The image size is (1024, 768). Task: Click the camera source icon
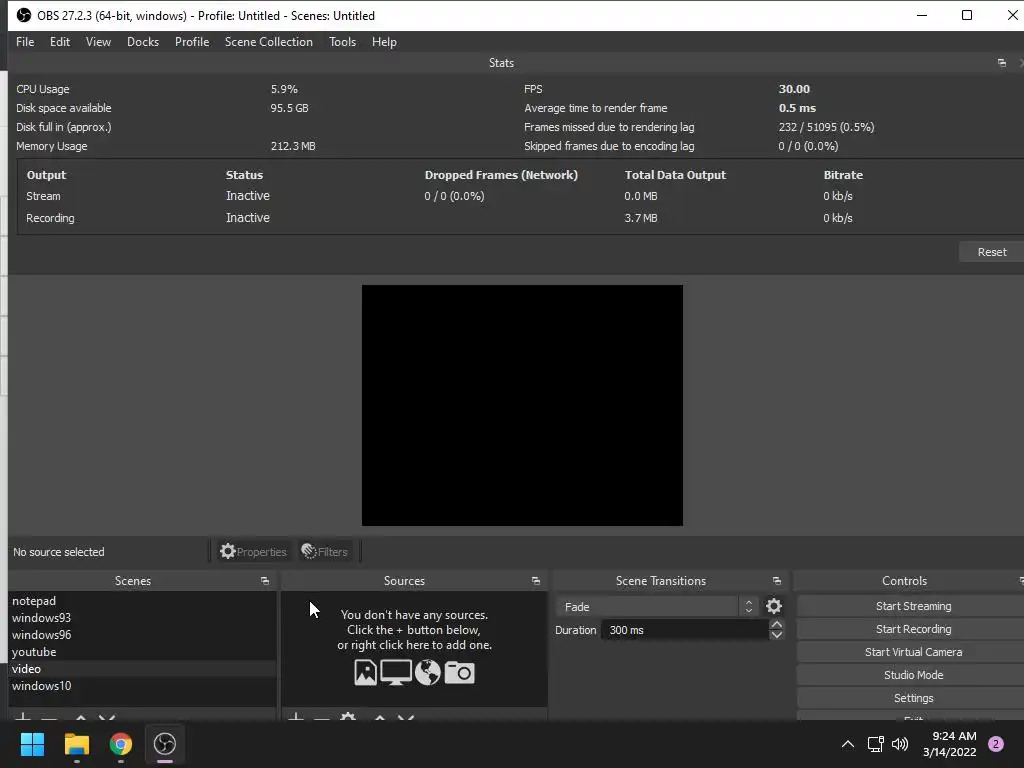pos(459,673)
